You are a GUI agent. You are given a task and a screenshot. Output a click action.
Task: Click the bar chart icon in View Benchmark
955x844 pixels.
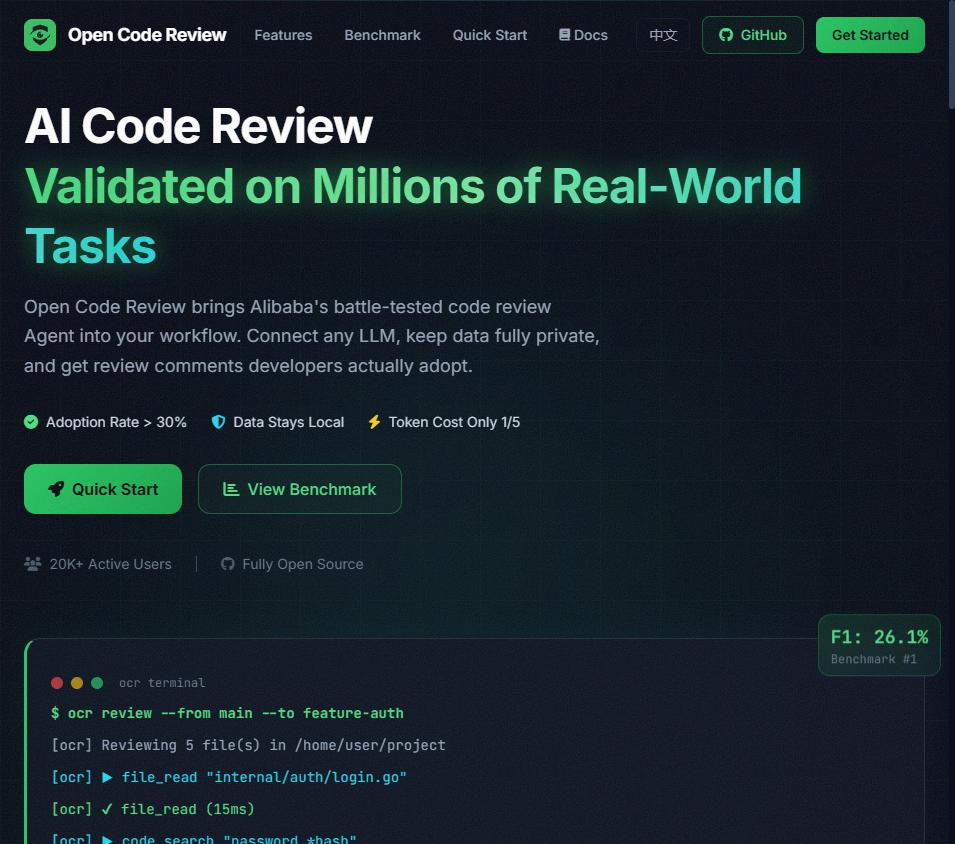click(x=231, y=489)
